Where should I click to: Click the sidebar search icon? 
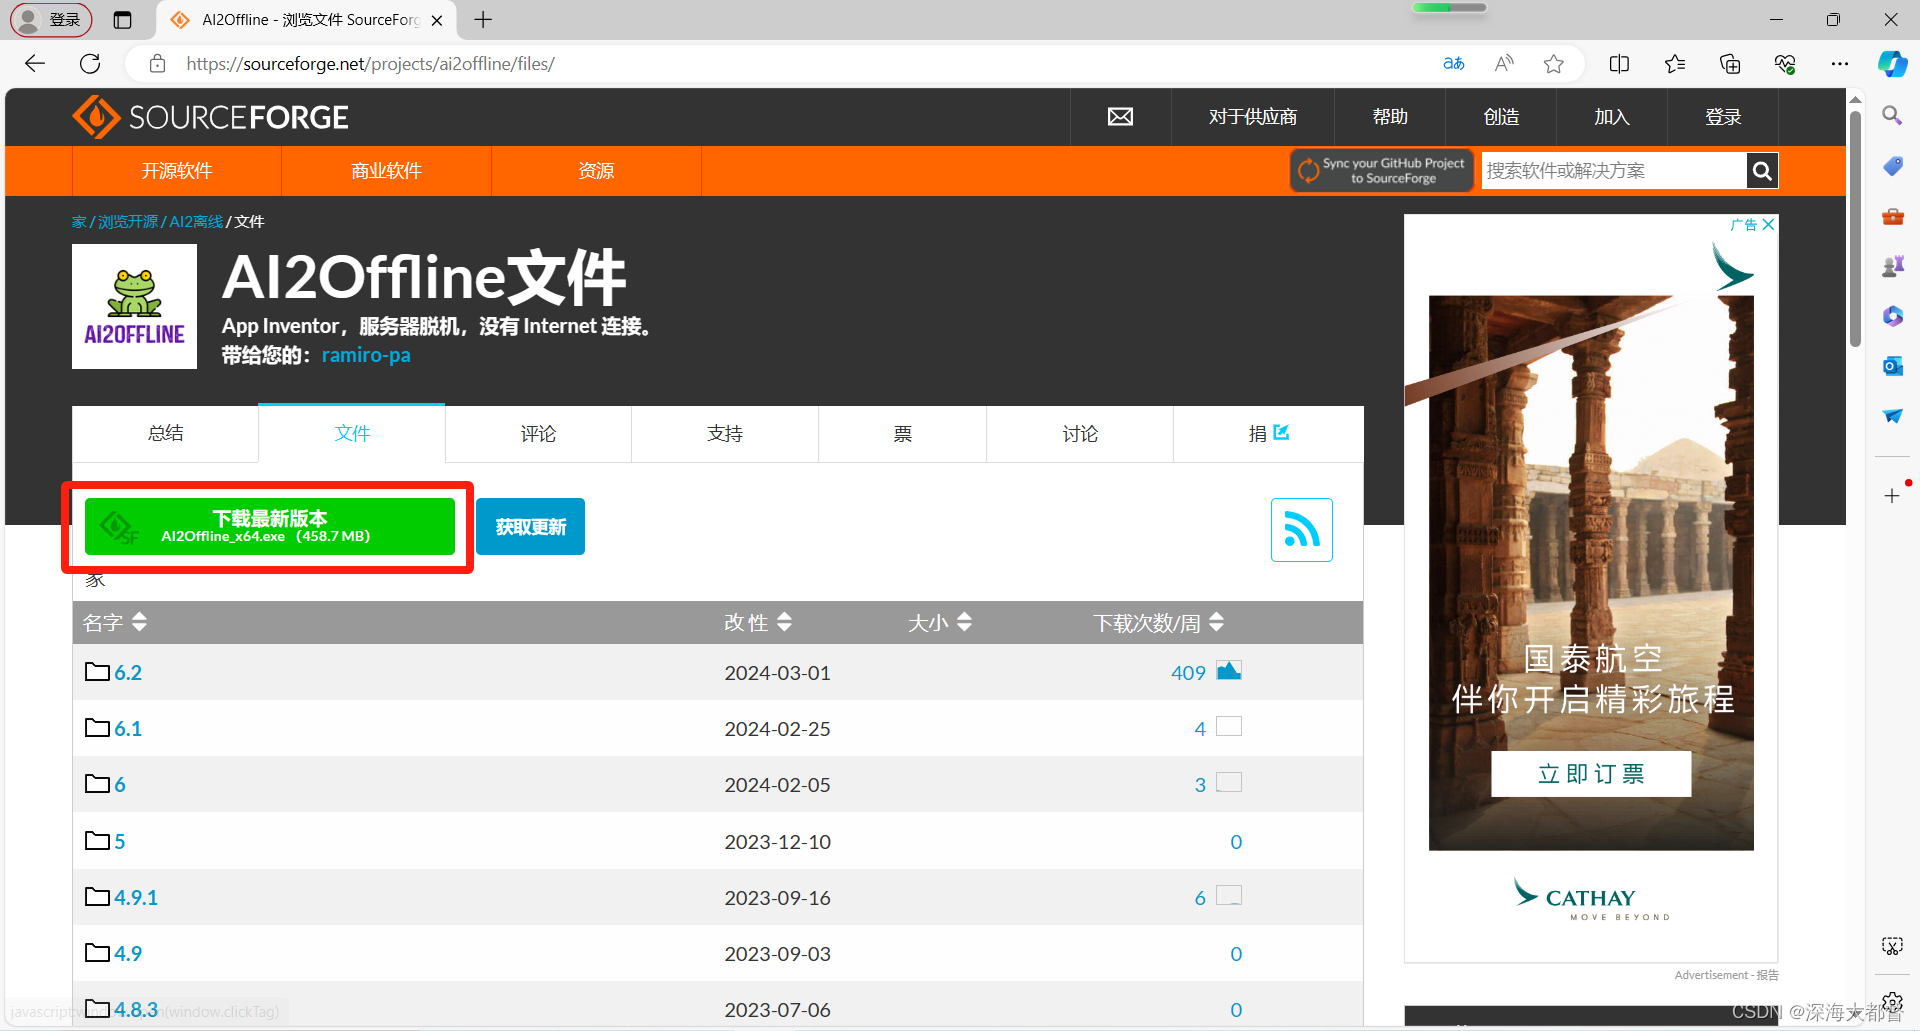pos(1892,116)
